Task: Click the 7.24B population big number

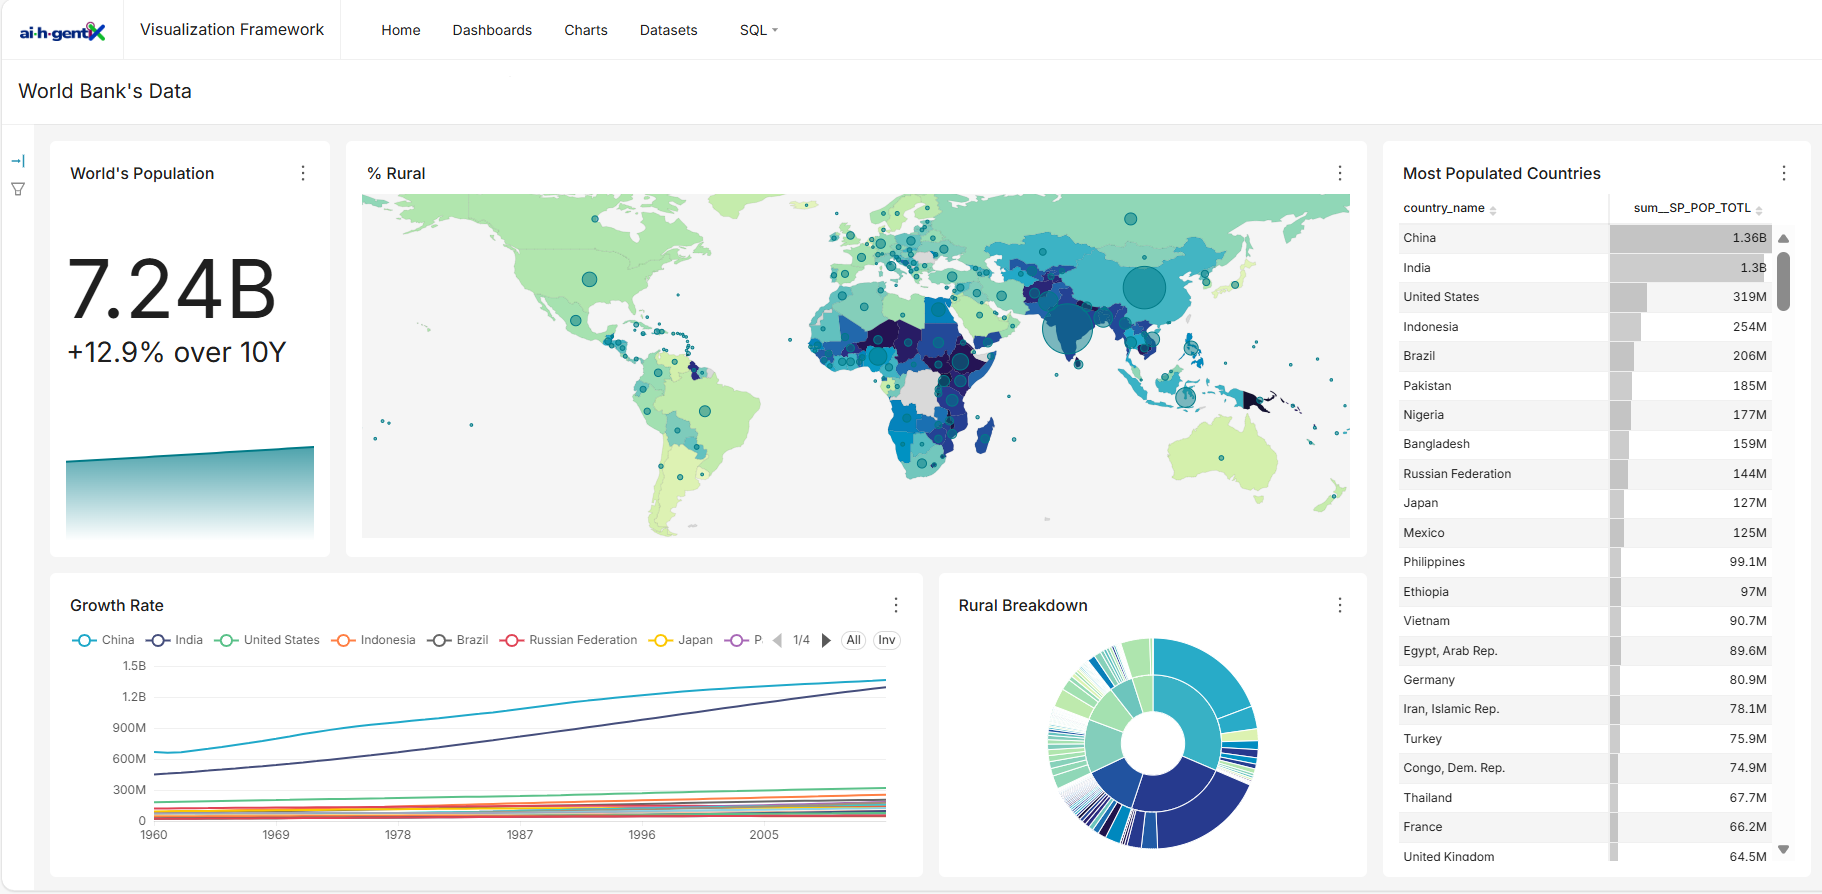Action: click(x=171, y=290)
